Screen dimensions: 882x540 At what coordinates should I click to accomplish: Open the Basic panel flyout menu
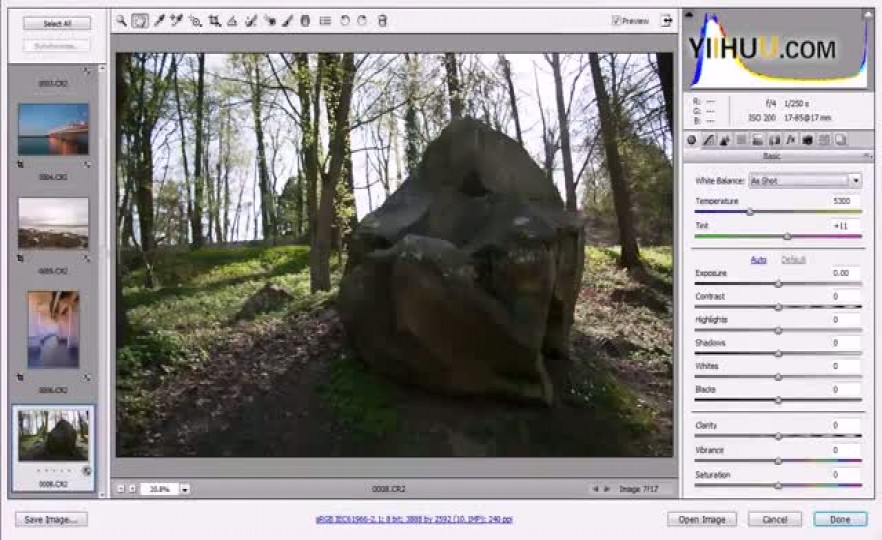click(x=867, y=156)
